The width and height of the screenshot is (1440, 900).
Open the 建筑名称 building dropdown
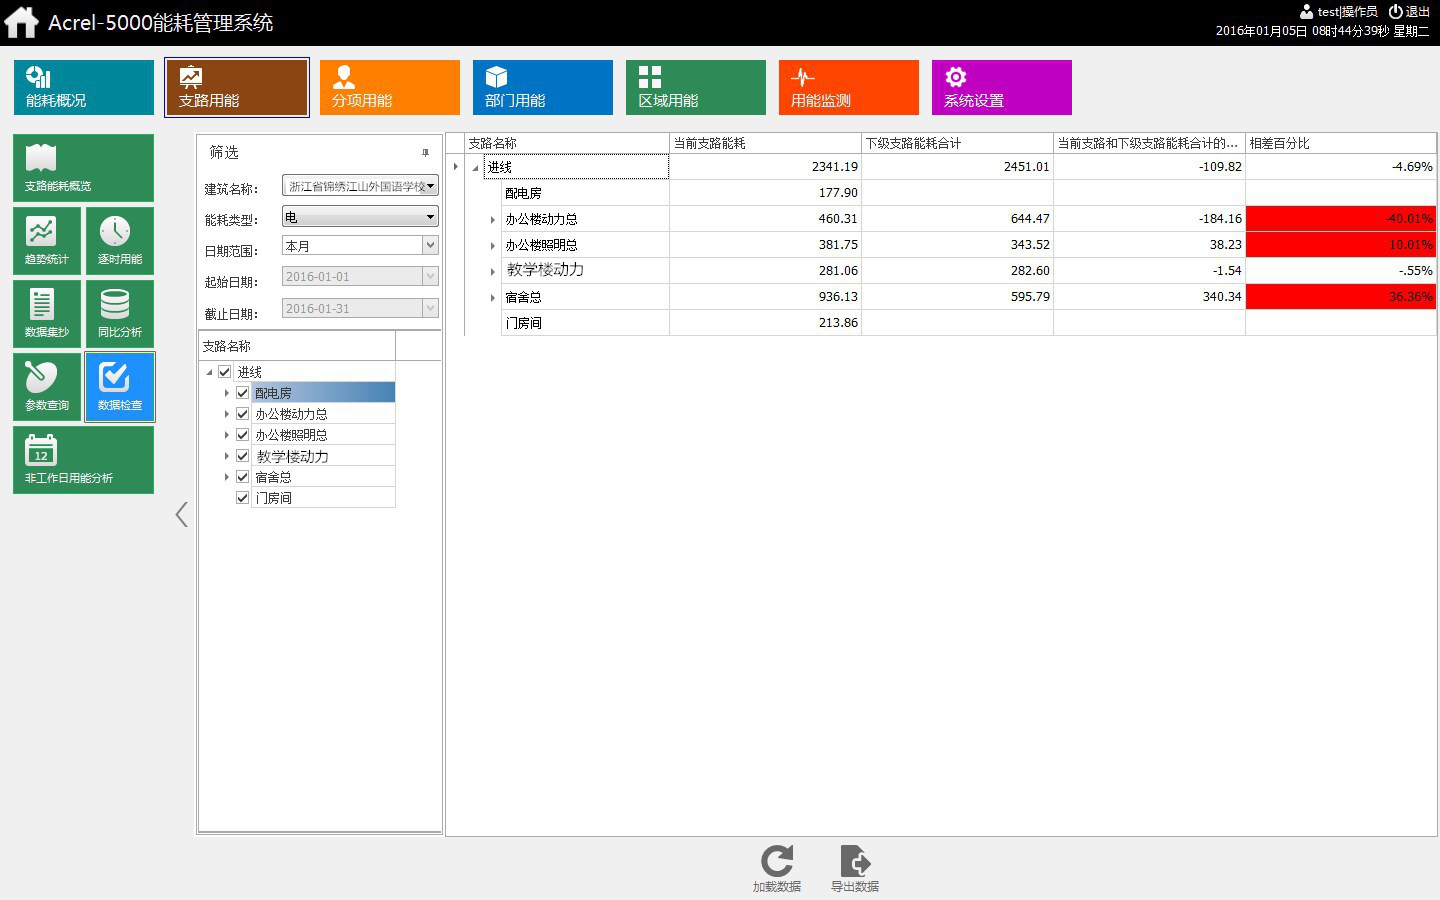(x=430, y=186)
